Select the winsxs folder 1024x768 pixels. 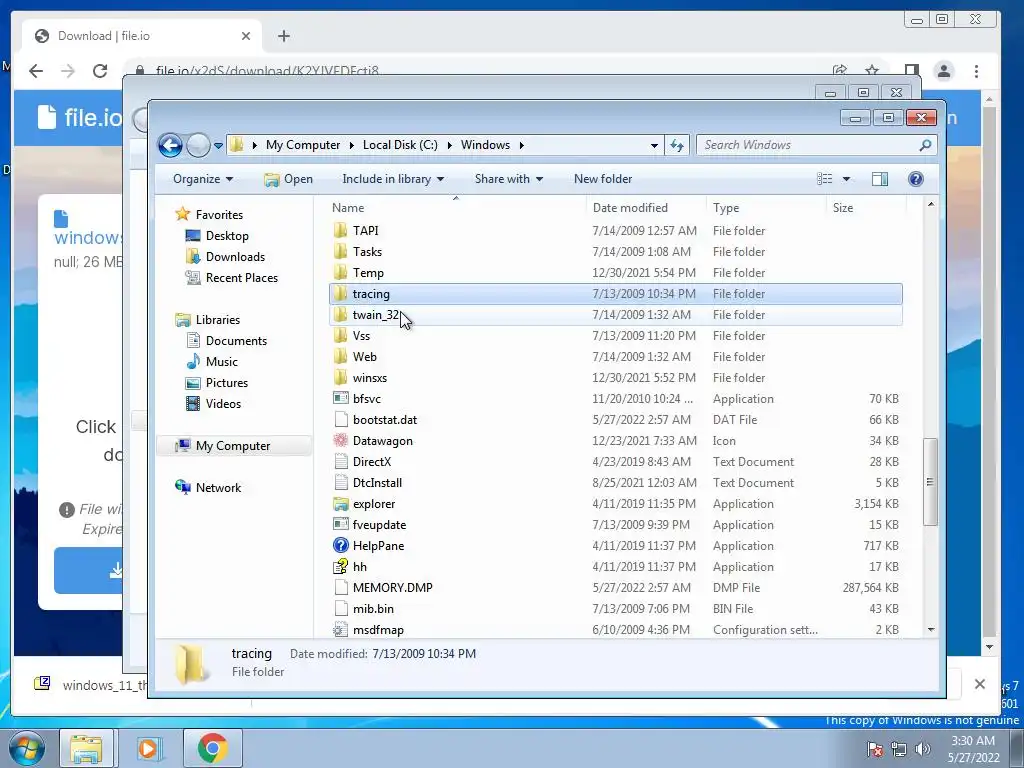[616, 377]
